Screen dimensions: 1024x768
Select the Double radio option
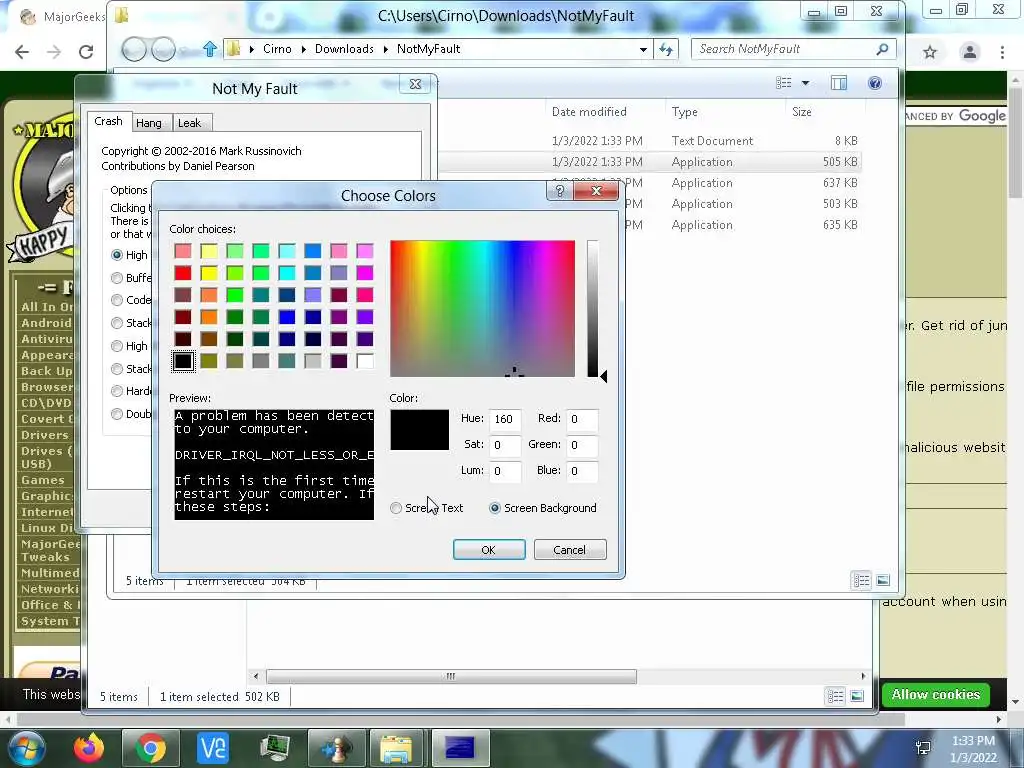[x=117, y=414]
